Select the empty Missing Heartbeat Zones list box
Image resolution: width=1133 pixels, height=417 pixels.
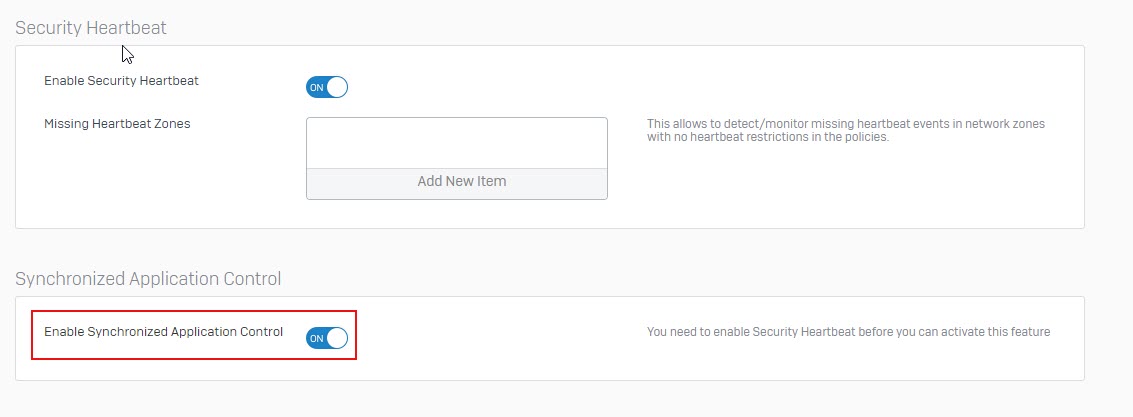[457, 143]
